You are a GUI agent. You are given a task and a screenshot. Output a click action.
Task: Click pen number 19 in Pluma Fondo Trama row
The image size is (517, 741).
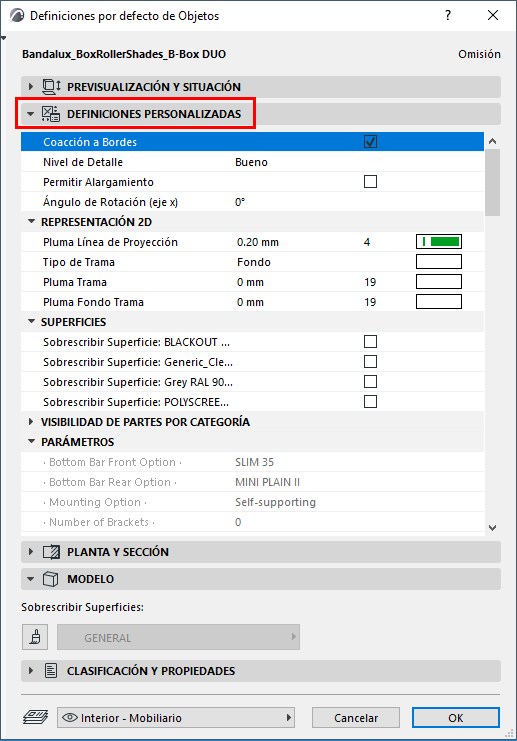pos(370,302)
